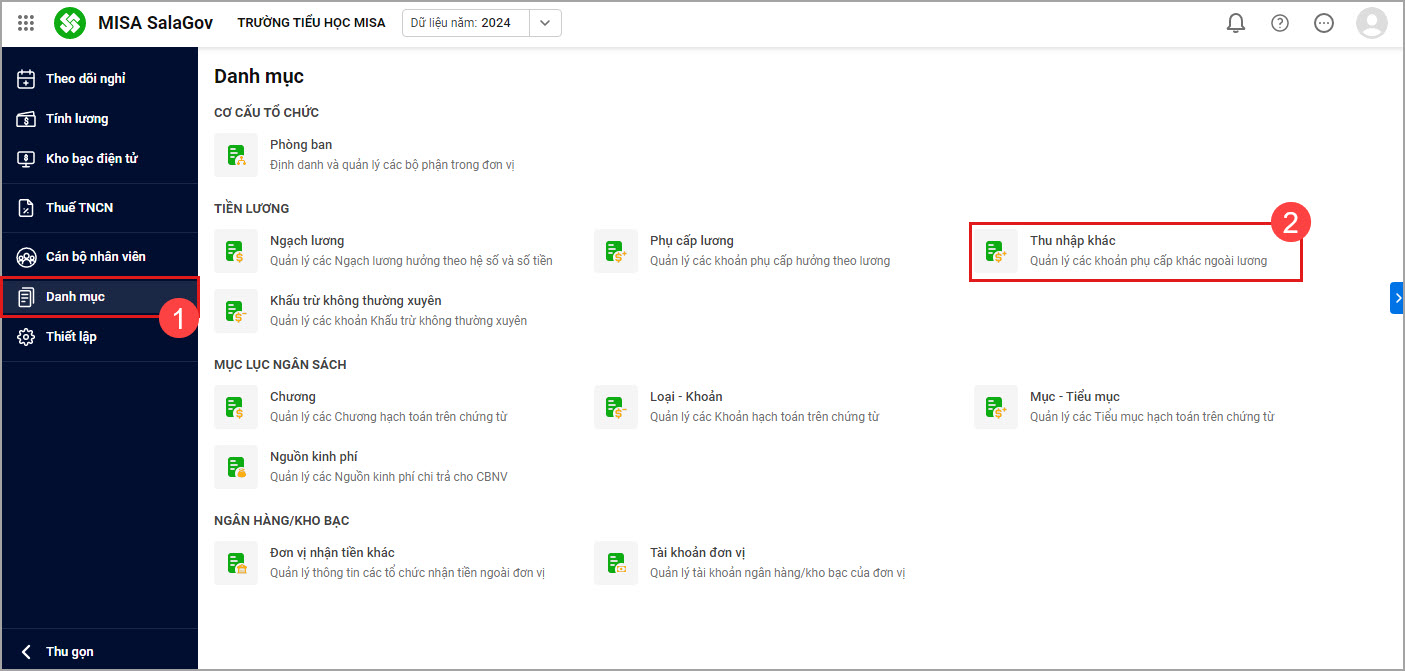Image resolution: width=1405 pixels, height=671 pixels.
Task: Click the Phòng ban category icon
Action: [x=236, y=155]
